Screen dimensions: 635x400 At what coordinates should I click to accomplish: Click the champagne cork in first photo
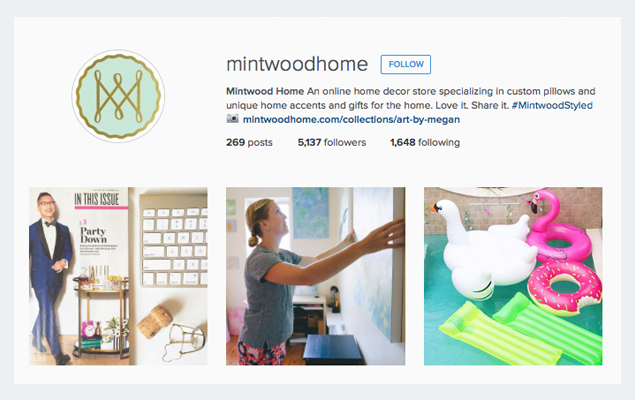[x=155, y=321]
